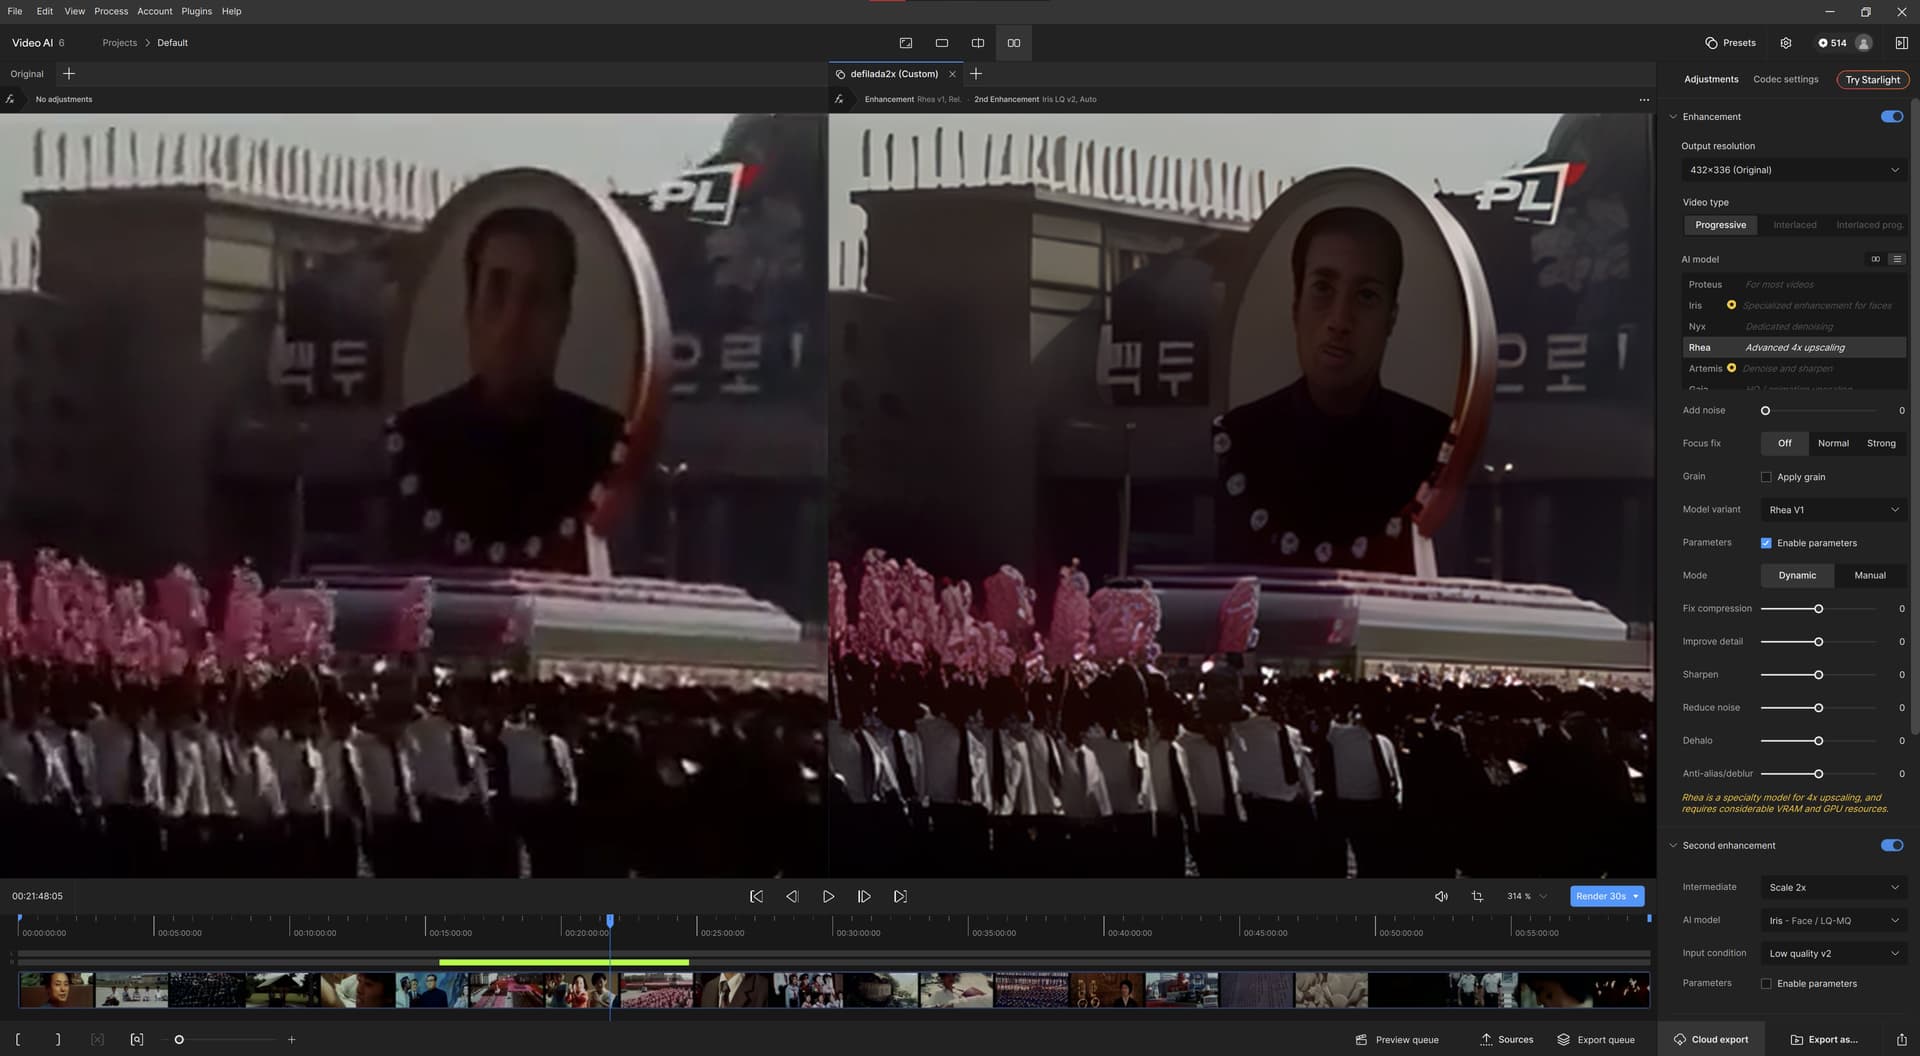Expand the Model variant Rhea V1 dropdown
Screen dimensions: 1920x1056
[1833, 510]
